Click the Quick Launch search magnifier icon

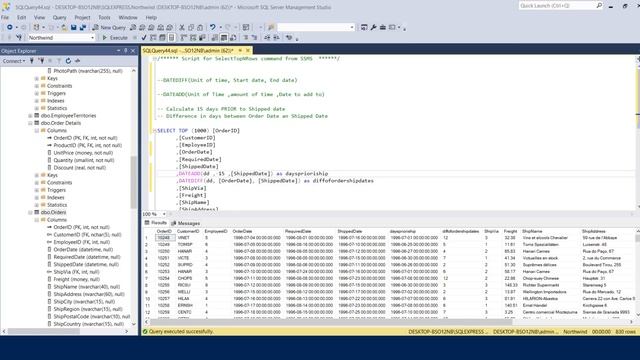599,6
